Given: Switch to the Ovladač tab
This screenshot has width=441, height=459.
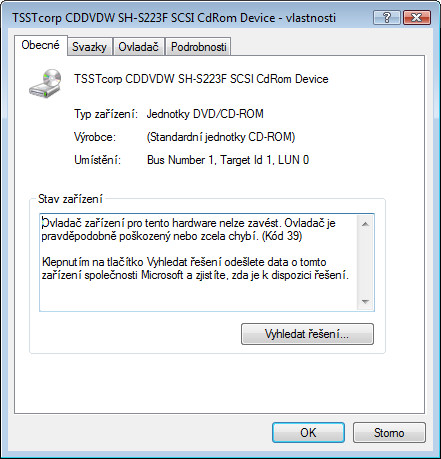Looking at the screenshot, I should tap(138, 47).
